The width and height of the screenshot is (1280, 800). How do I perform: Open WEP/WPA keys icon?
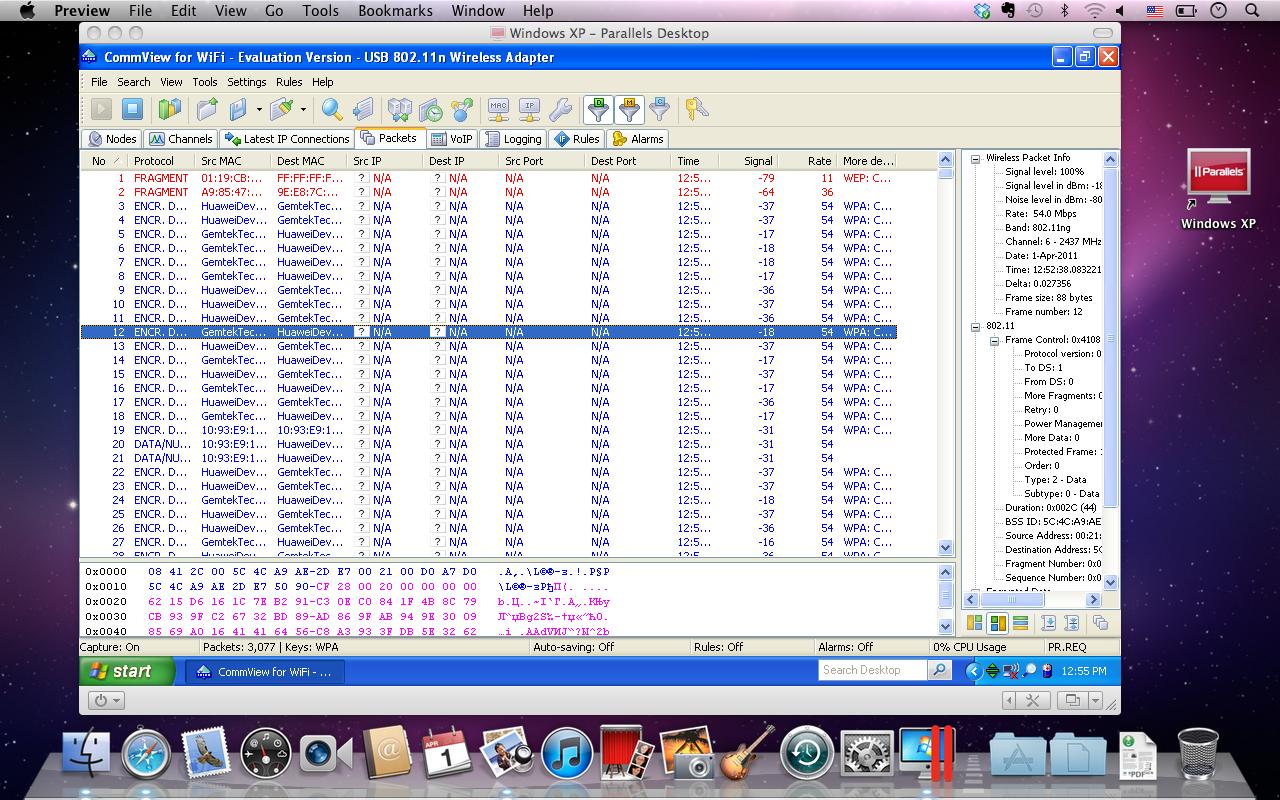[x=697, y=109]
